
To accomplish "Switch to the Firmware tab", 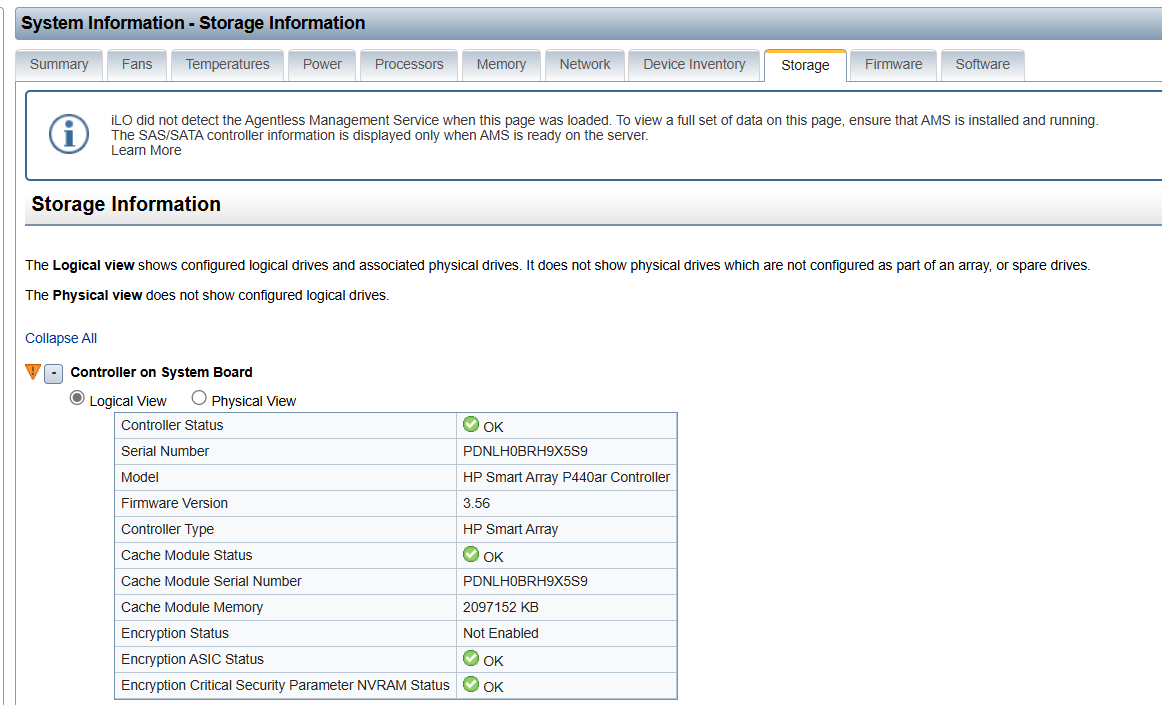I will [x=893, y=64].
